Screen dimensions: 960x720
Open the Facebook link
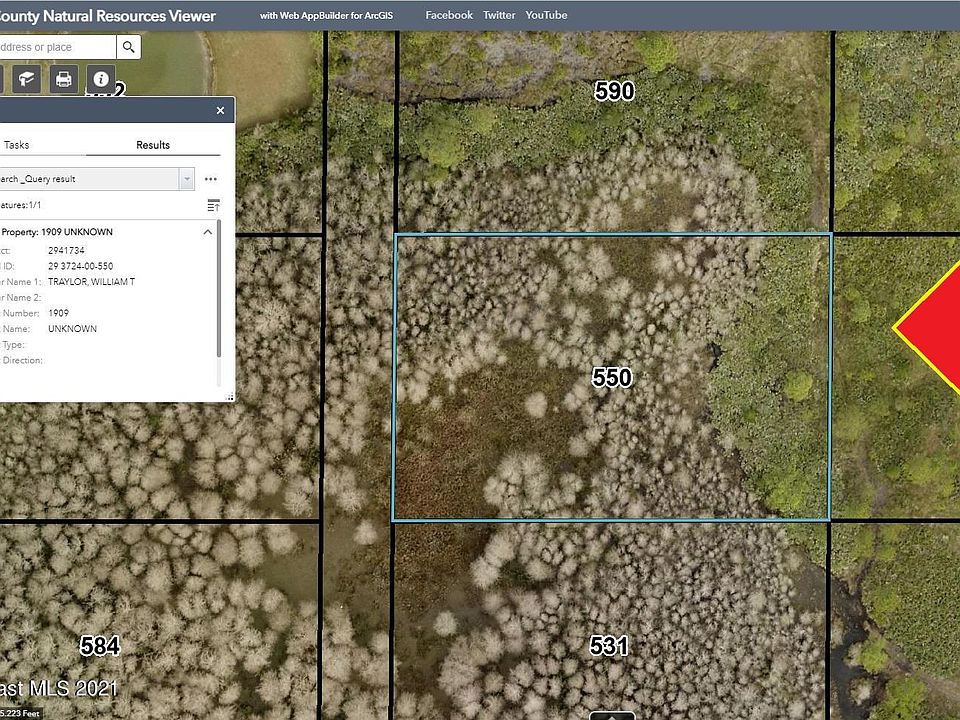click(449, 15)
